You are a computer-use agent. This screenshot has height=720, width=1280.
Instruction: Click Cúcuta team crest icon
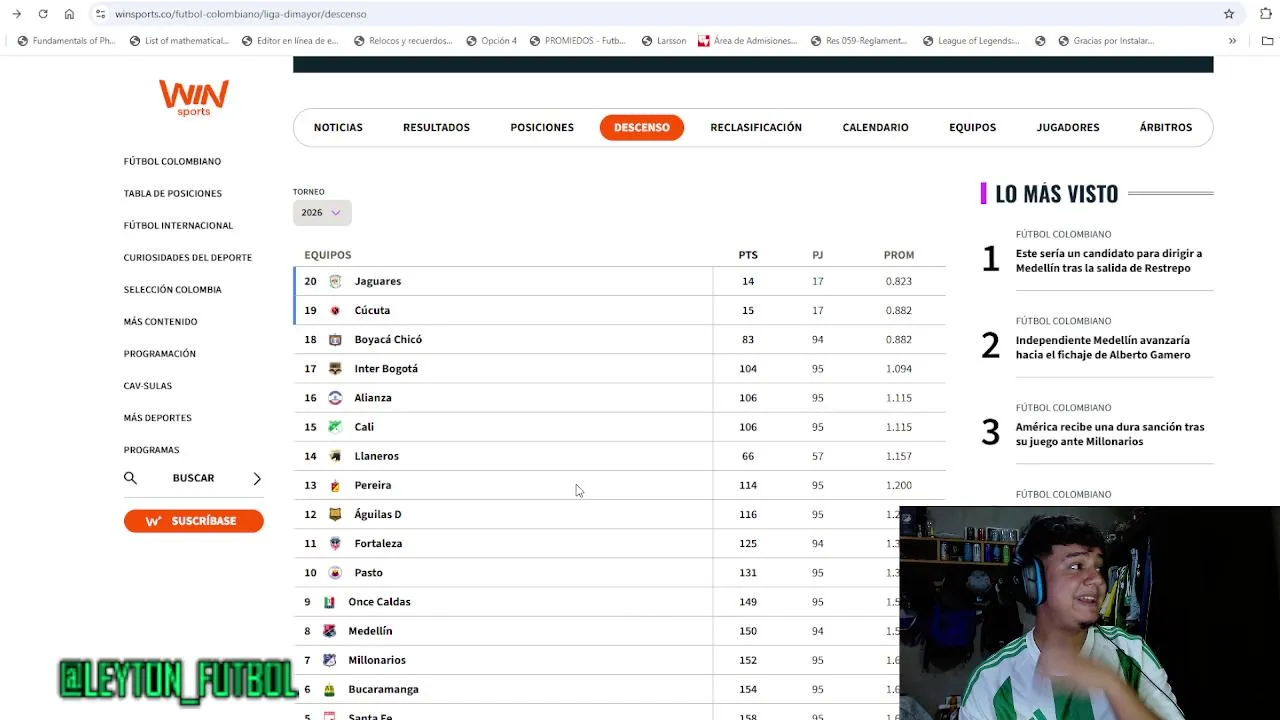[x=335, y=310]
